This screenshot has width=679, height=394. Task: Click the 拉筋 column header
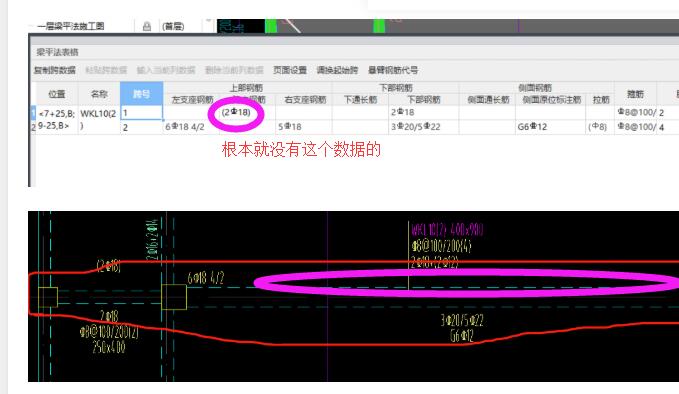click(x=600, y=100)
